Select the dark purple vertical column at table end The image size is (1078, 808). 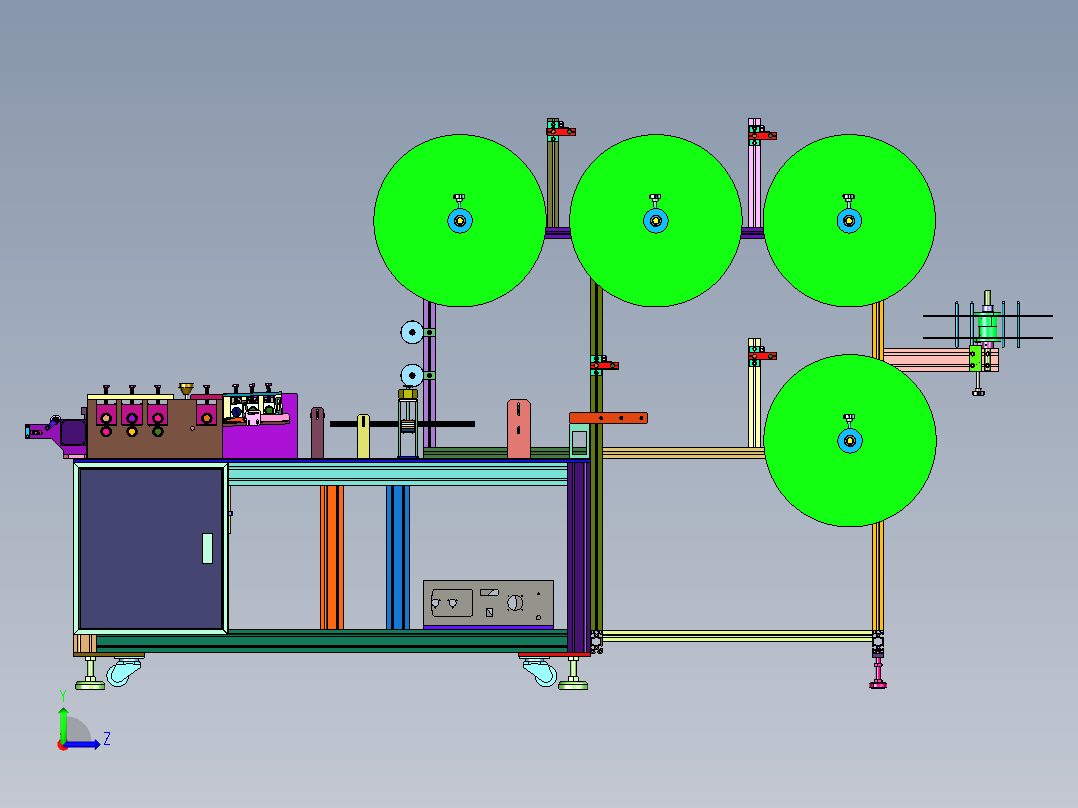click(x=578, y=557)
